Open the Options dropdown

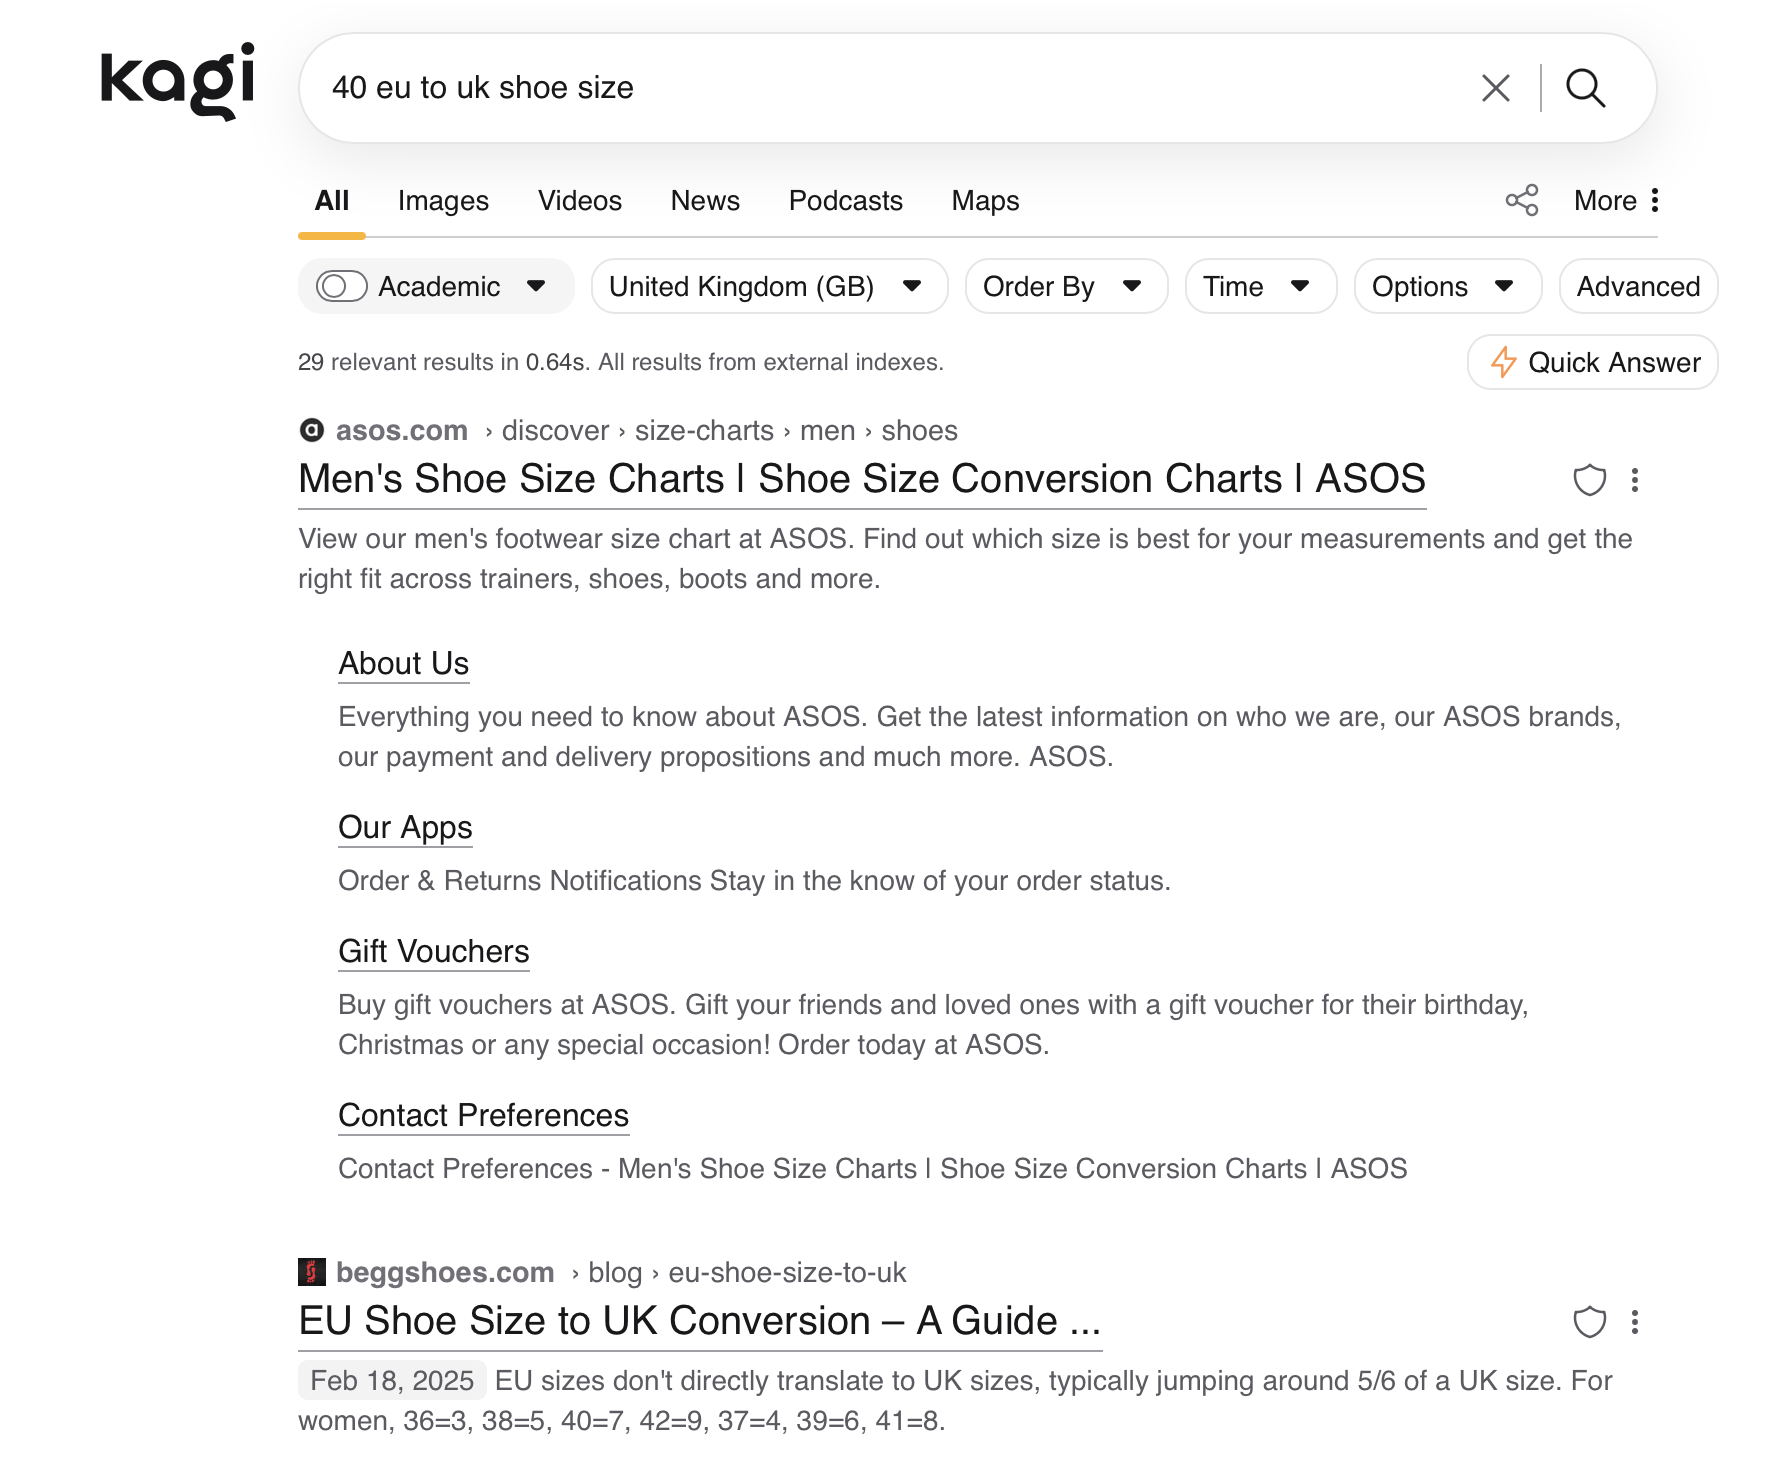click(x=1446, y=287)
